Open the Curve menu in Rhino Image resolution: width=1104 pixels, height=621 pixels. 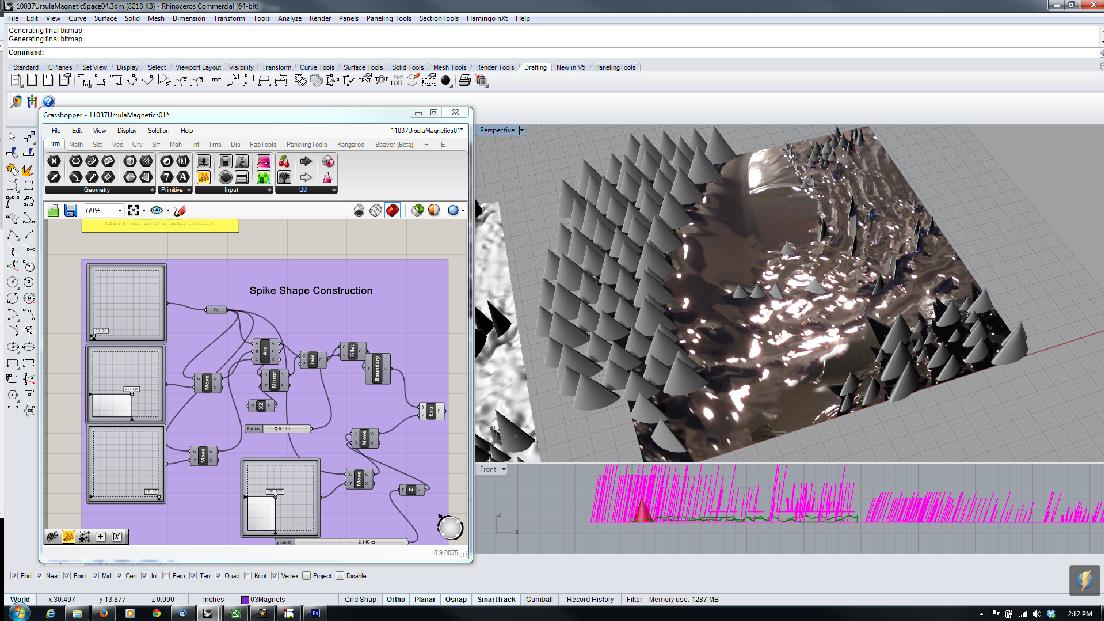(77, 18)
